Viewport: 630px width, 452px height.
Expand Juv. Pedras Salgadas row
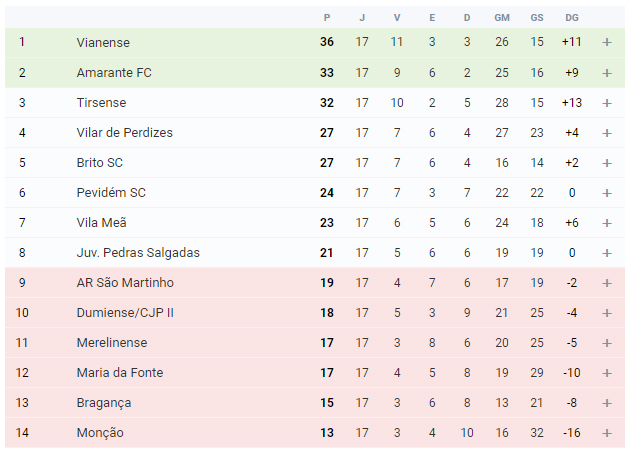click(607, 253)
